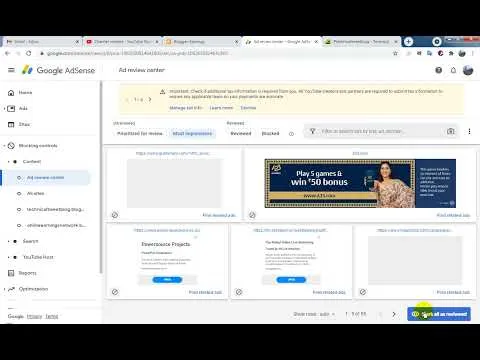Reload the current page

pos(29,53)
